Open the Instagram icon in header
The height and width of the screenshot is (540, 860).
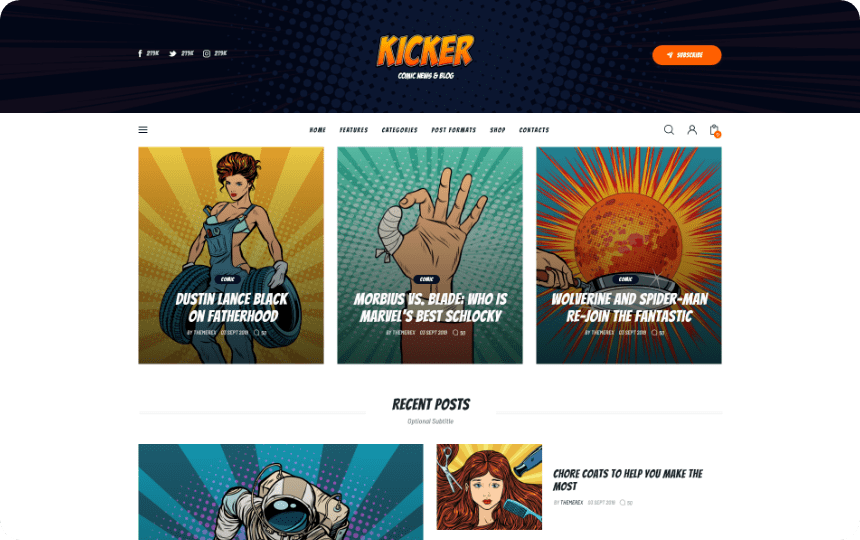(206, 54)
